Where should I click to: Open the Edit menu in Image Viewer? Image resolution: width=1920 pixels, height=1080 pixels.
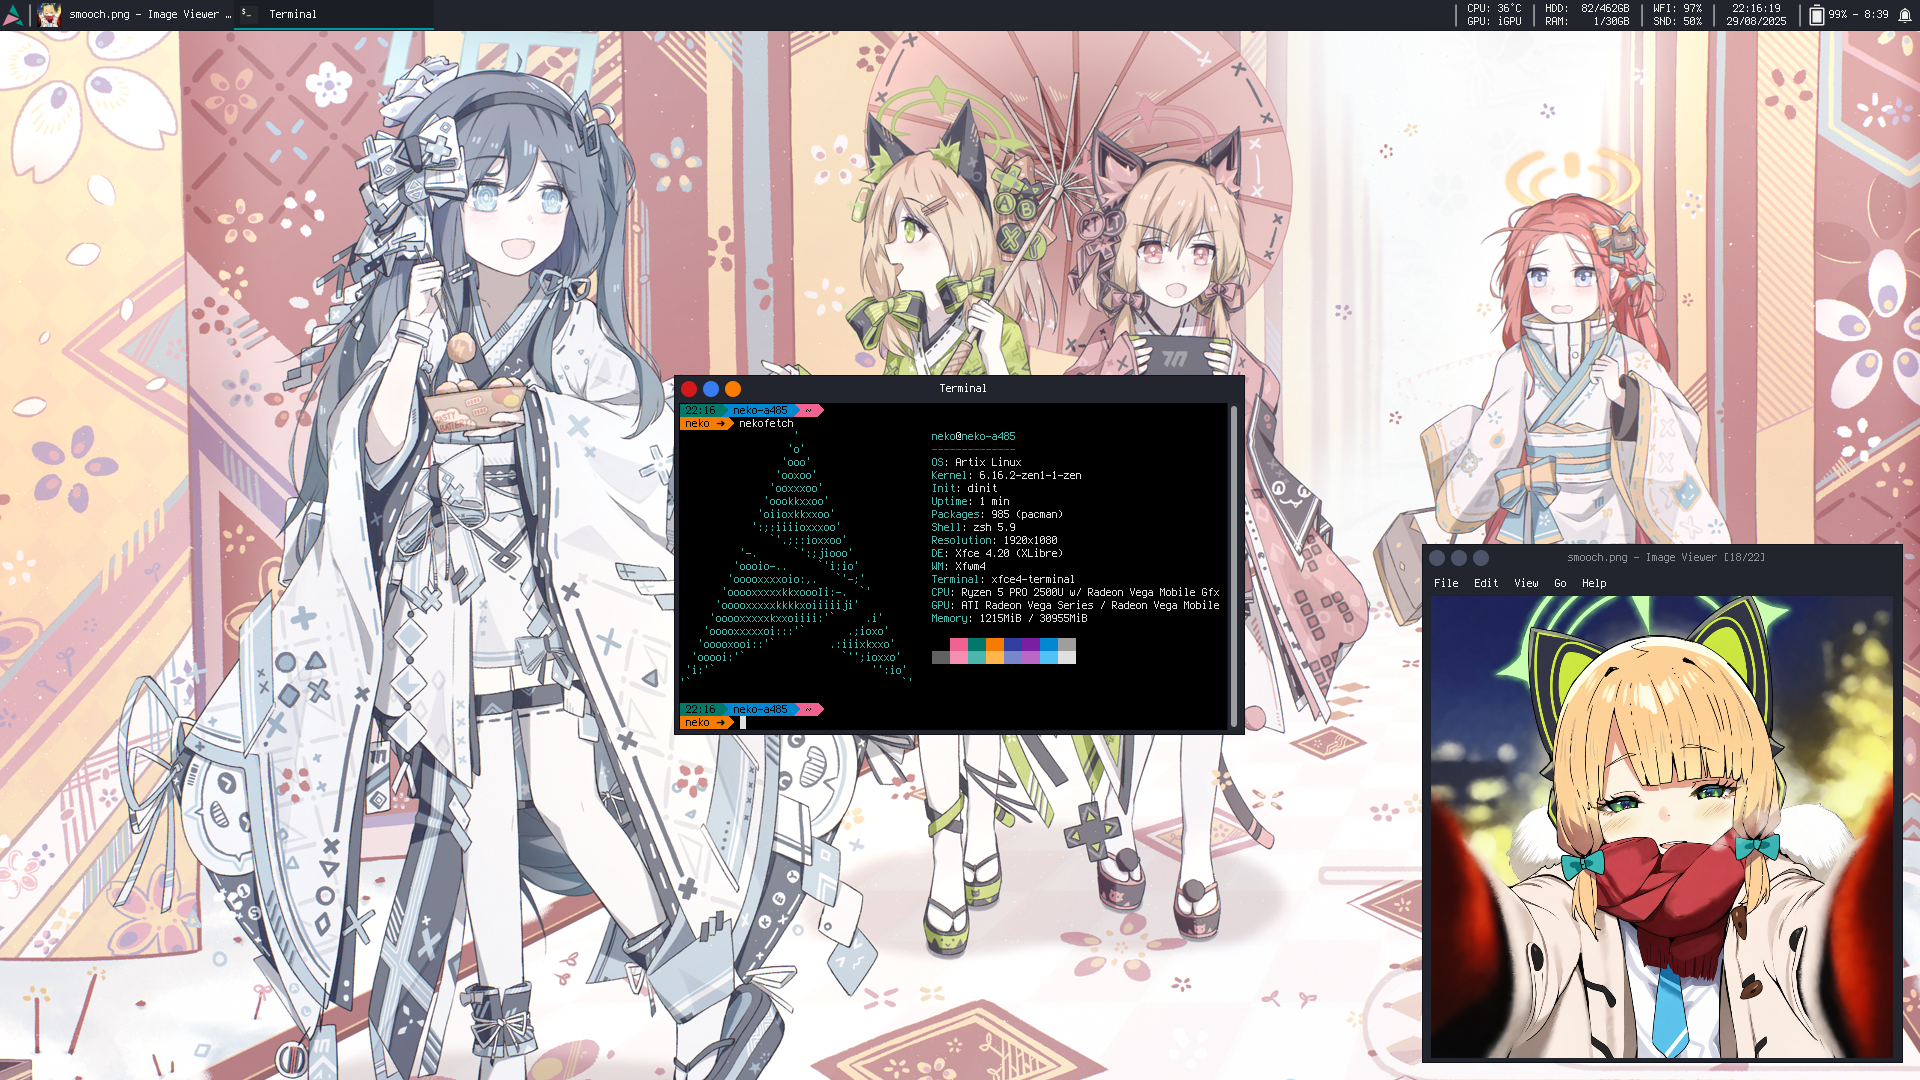coord(1486,584)
